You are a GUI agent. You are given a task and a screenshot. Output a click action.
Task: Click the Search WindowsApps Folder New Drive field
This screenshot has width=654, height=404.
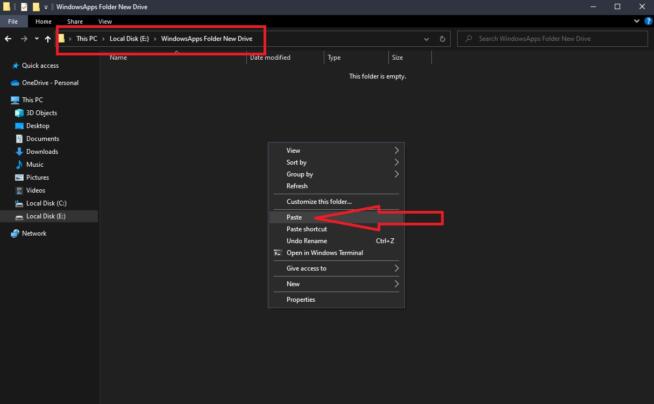point(552,39)
